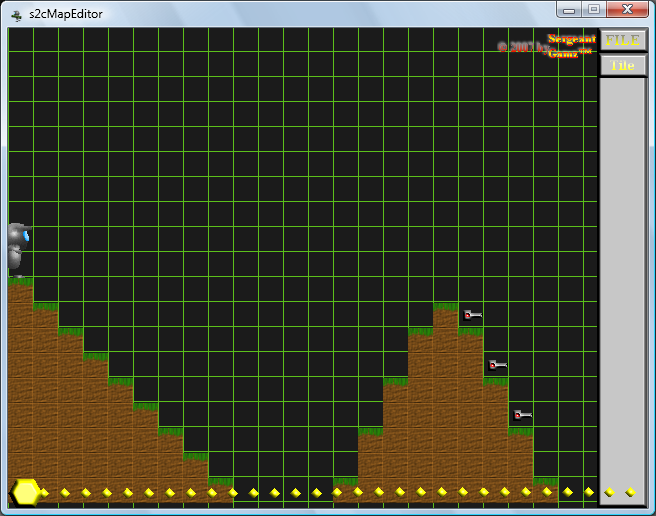Select the highest gun turret on the hill
The height and width of the screenshot is (516, 656).
click(x=473, y=315)
